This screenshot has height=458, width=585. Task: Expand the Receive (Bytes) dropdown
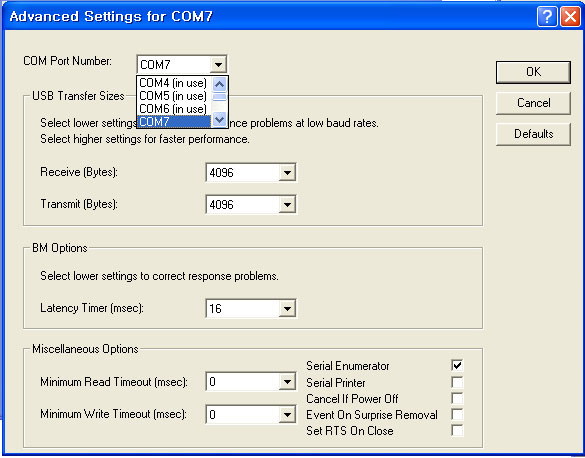[x=287, y=173]
